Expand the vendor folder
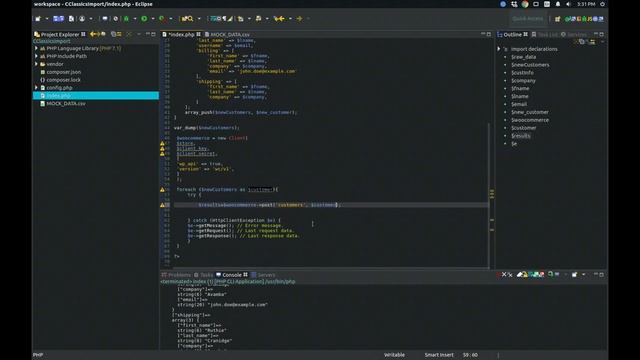Viewport: 640px width, 360px height. point(36,64)
